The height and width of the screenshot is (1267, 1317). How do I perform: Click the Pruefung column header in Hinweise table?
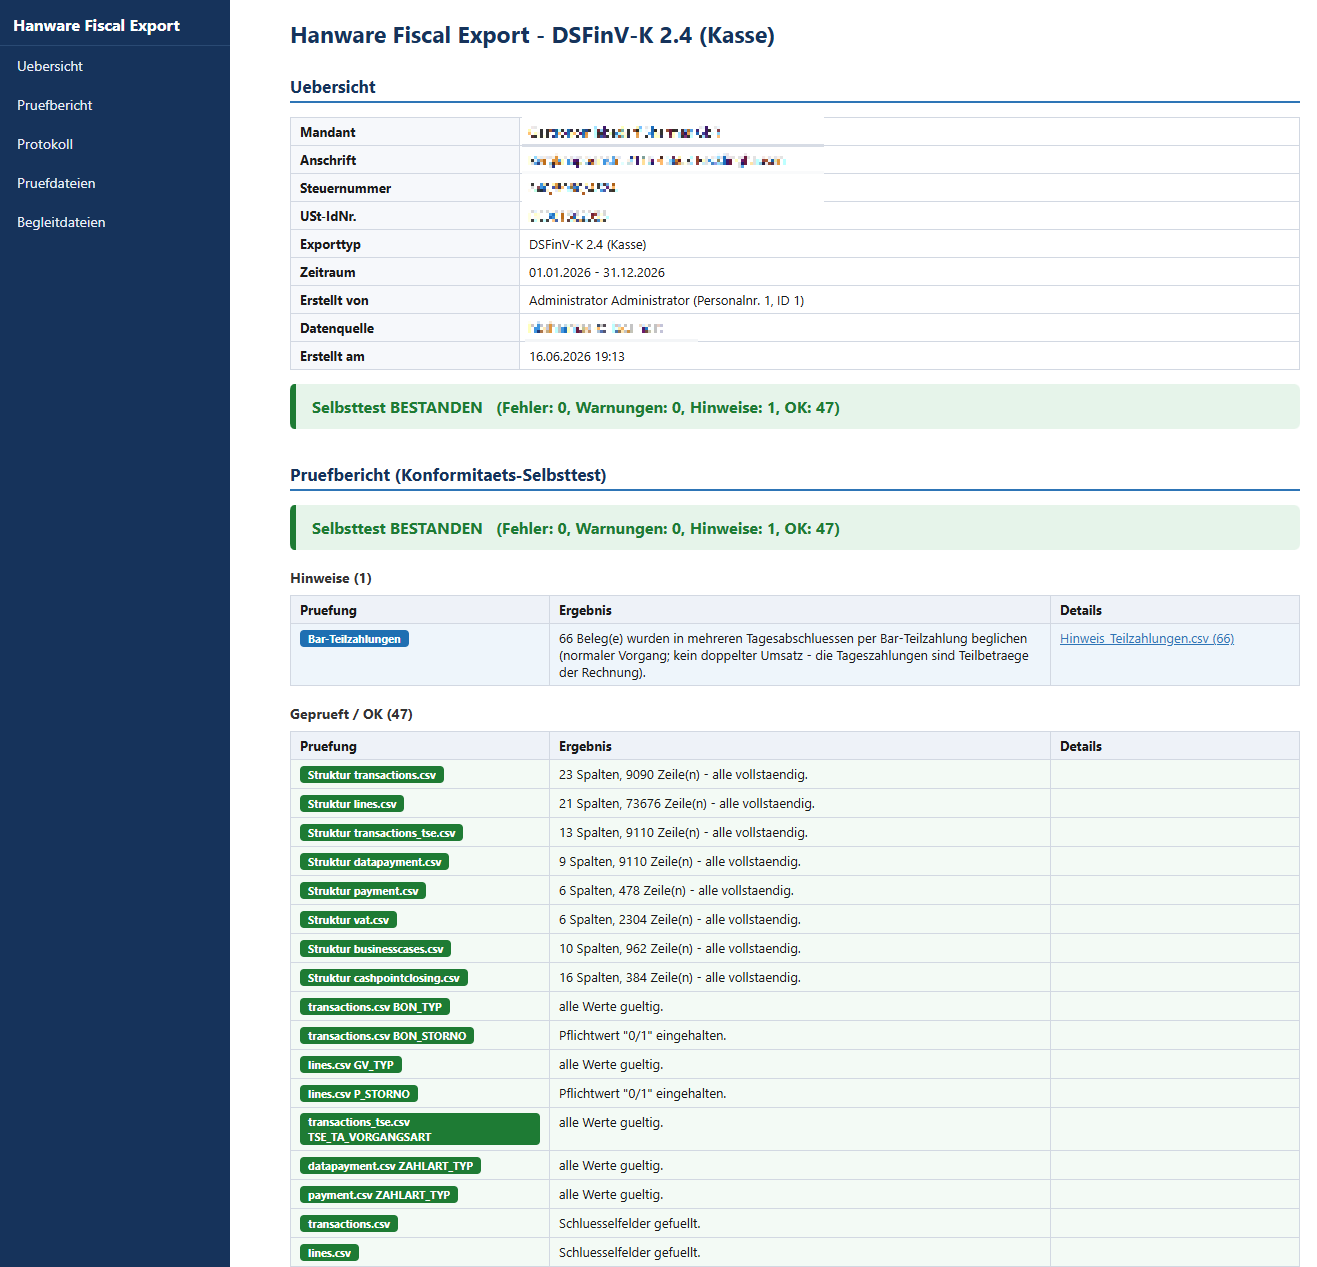pos(328,611)
